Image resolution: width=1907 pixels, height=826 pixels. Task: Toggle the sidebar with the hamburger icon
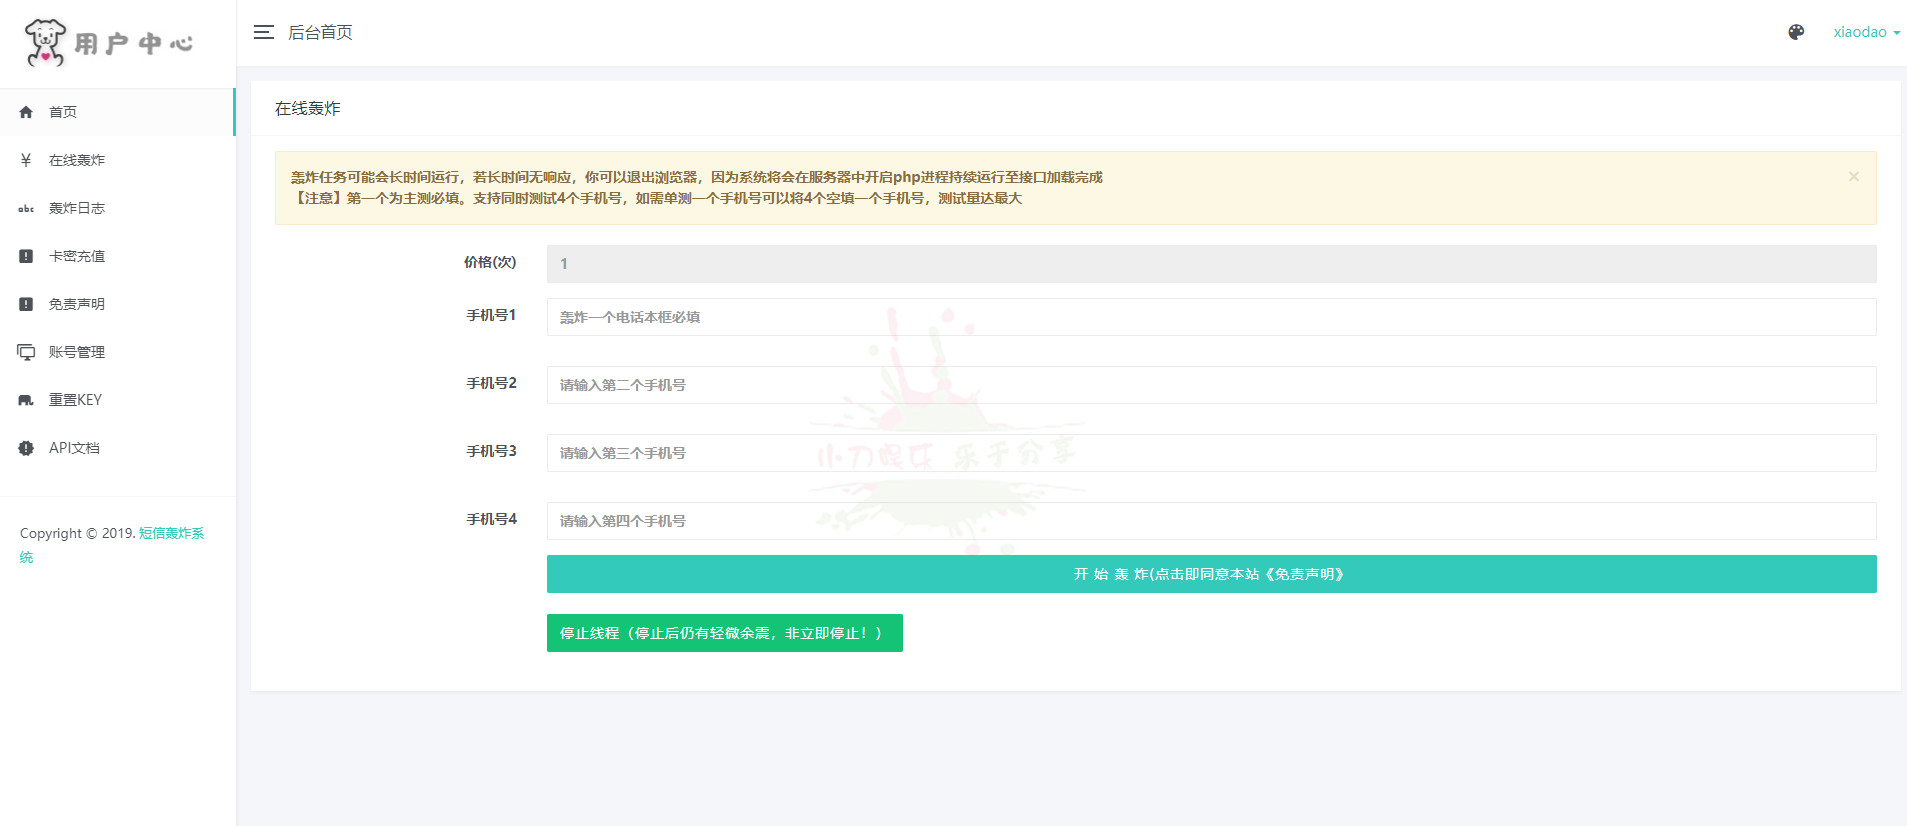pyautogui.click(x=264, y=32)
